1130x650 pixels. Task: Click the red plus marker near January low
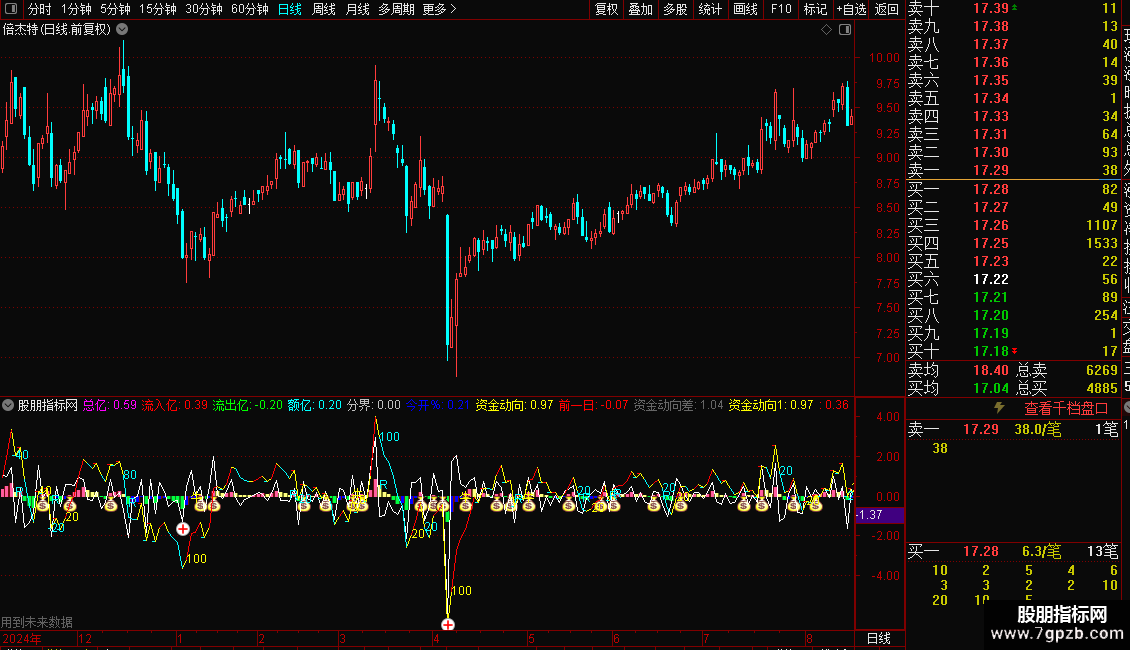coord(182,529)
